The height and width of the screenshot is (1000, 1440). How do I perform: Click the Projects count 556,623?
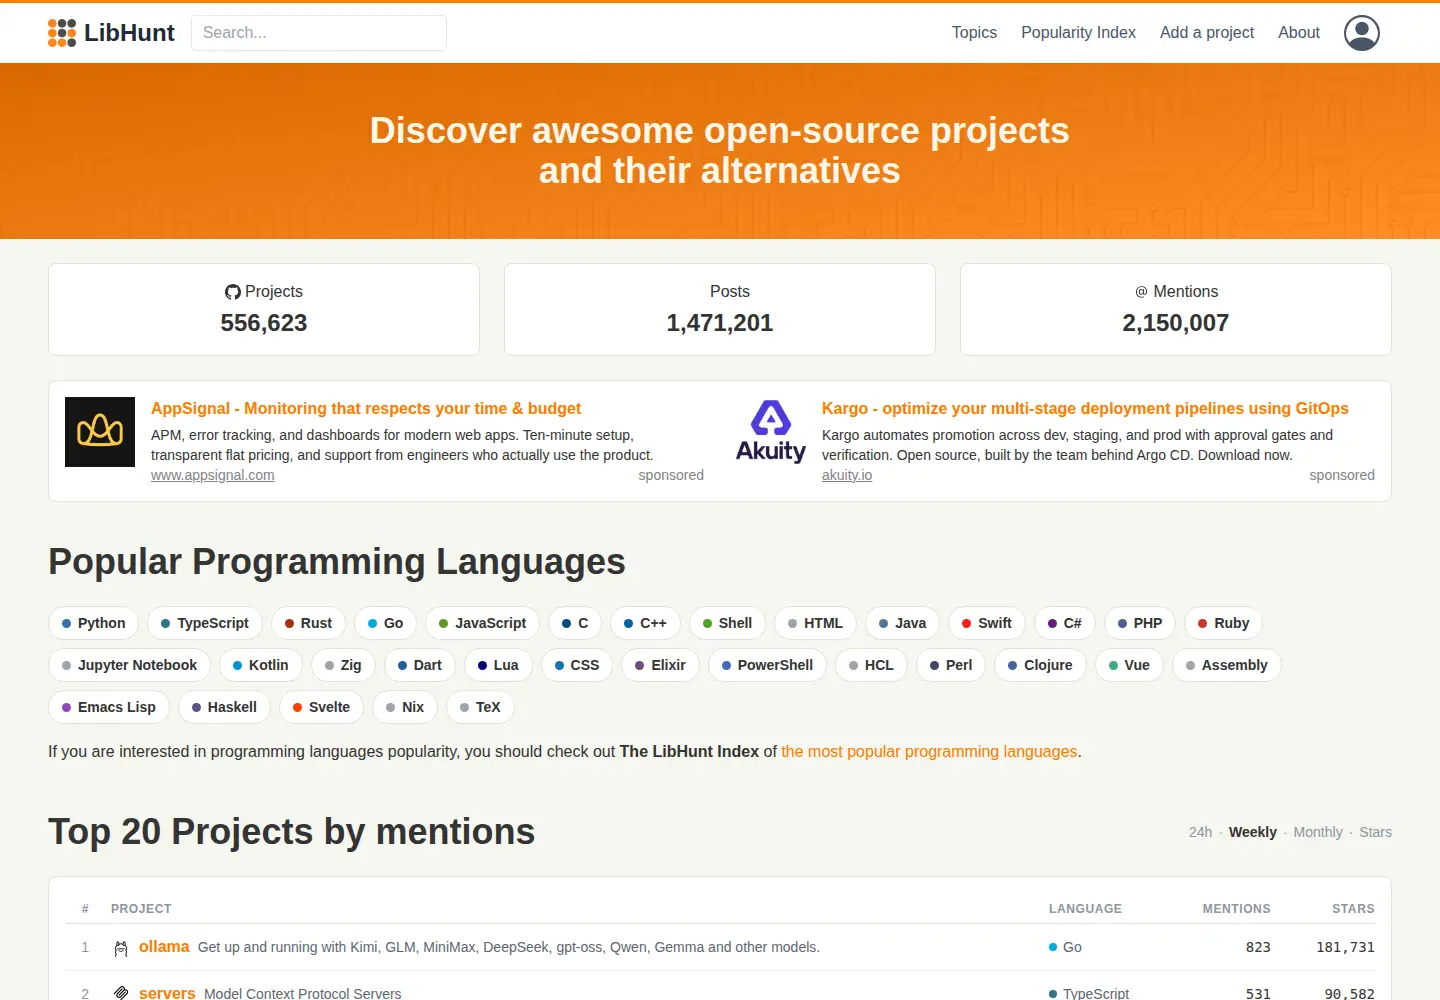point(264,323)
